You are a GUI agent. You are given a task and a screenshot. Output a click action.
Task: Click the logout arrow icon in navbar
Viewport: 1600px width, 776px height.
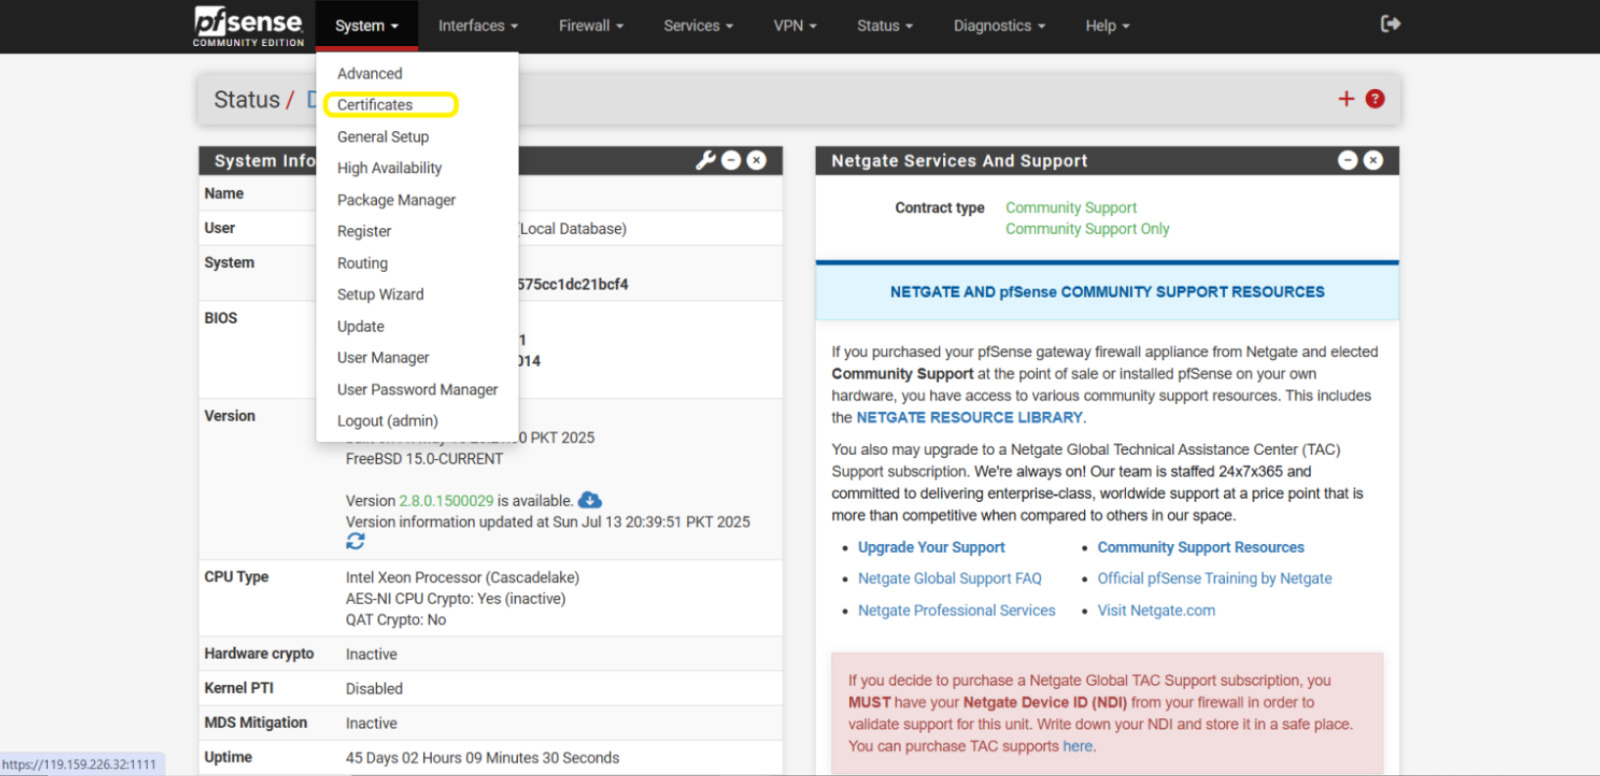pos(1390,24)
